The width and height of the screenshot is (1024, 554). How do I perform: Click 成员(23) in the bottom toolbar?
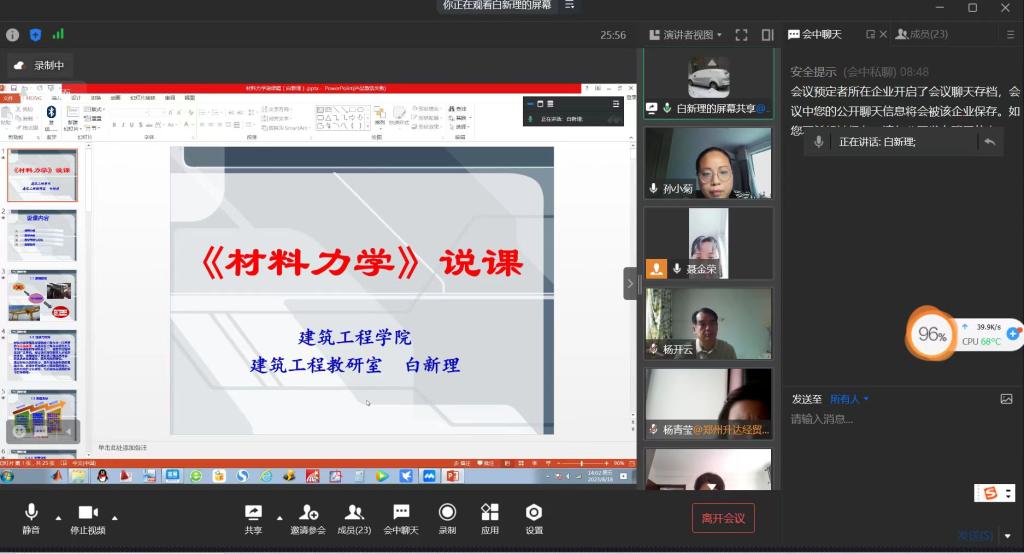click(353, 518)
